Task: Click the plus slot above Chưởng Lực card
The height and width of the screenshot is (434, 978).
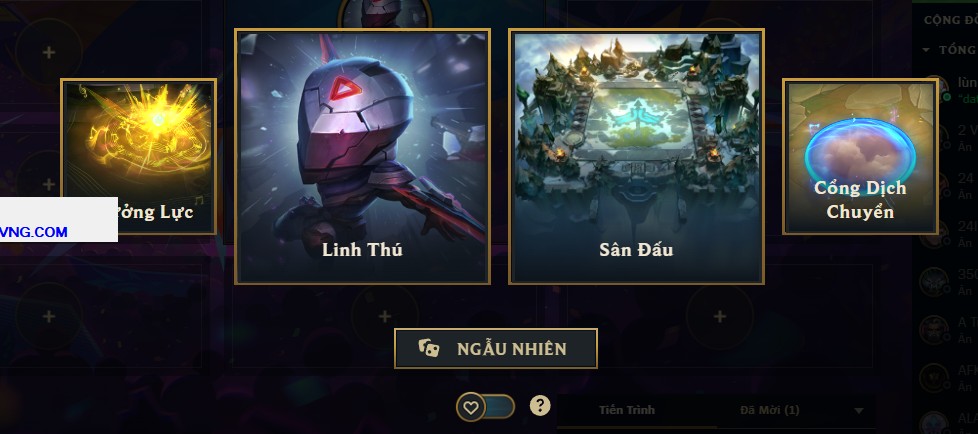Action: pos(49,52)
